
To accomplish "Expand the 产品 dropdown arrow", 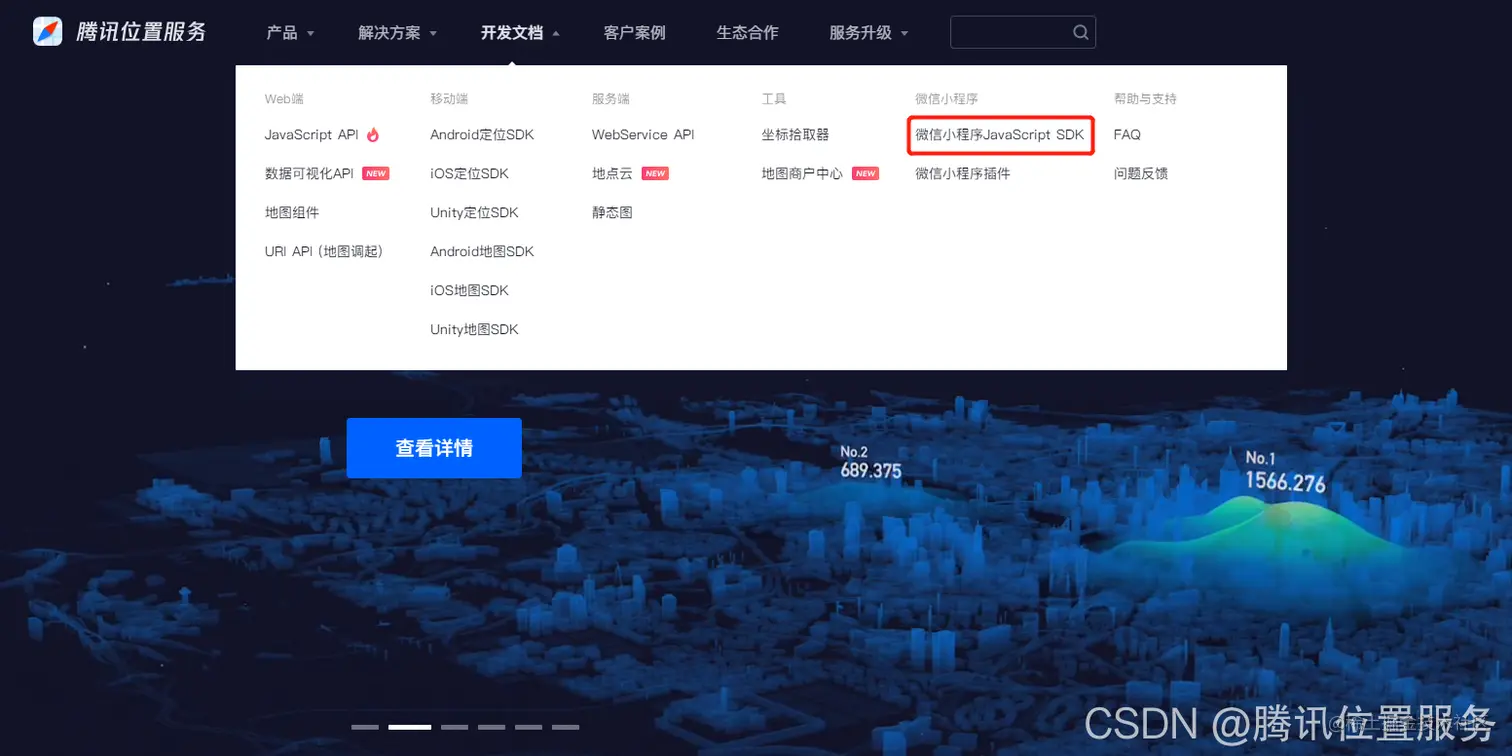I will coord(310,33).
